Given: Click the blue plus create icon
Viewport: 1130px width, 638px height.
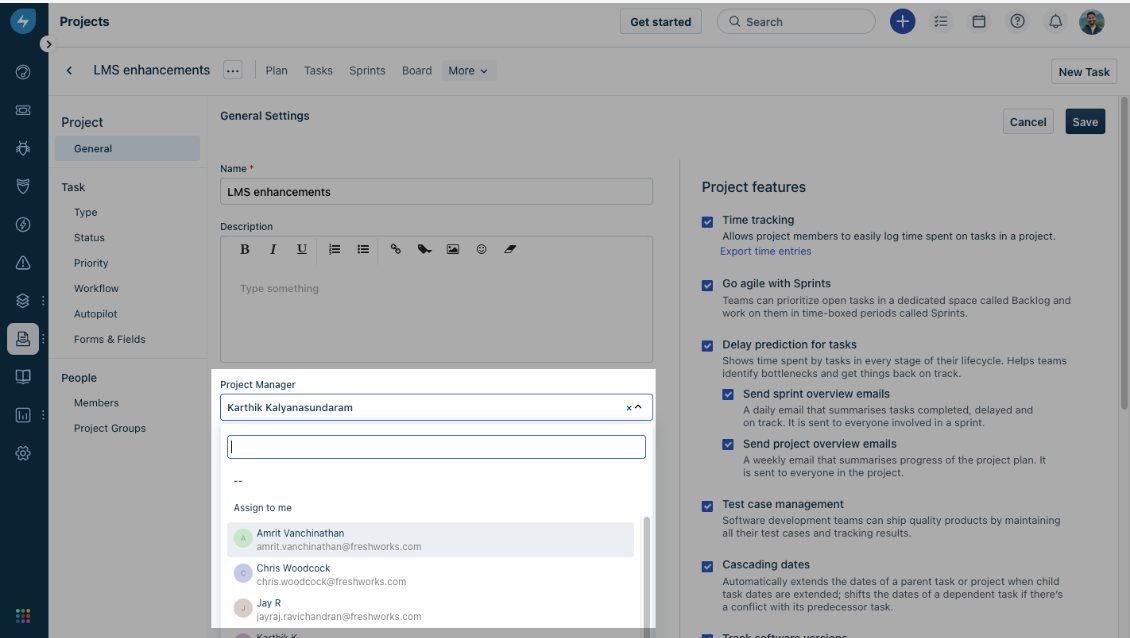Looking at the screenshot, I should 902,22.
